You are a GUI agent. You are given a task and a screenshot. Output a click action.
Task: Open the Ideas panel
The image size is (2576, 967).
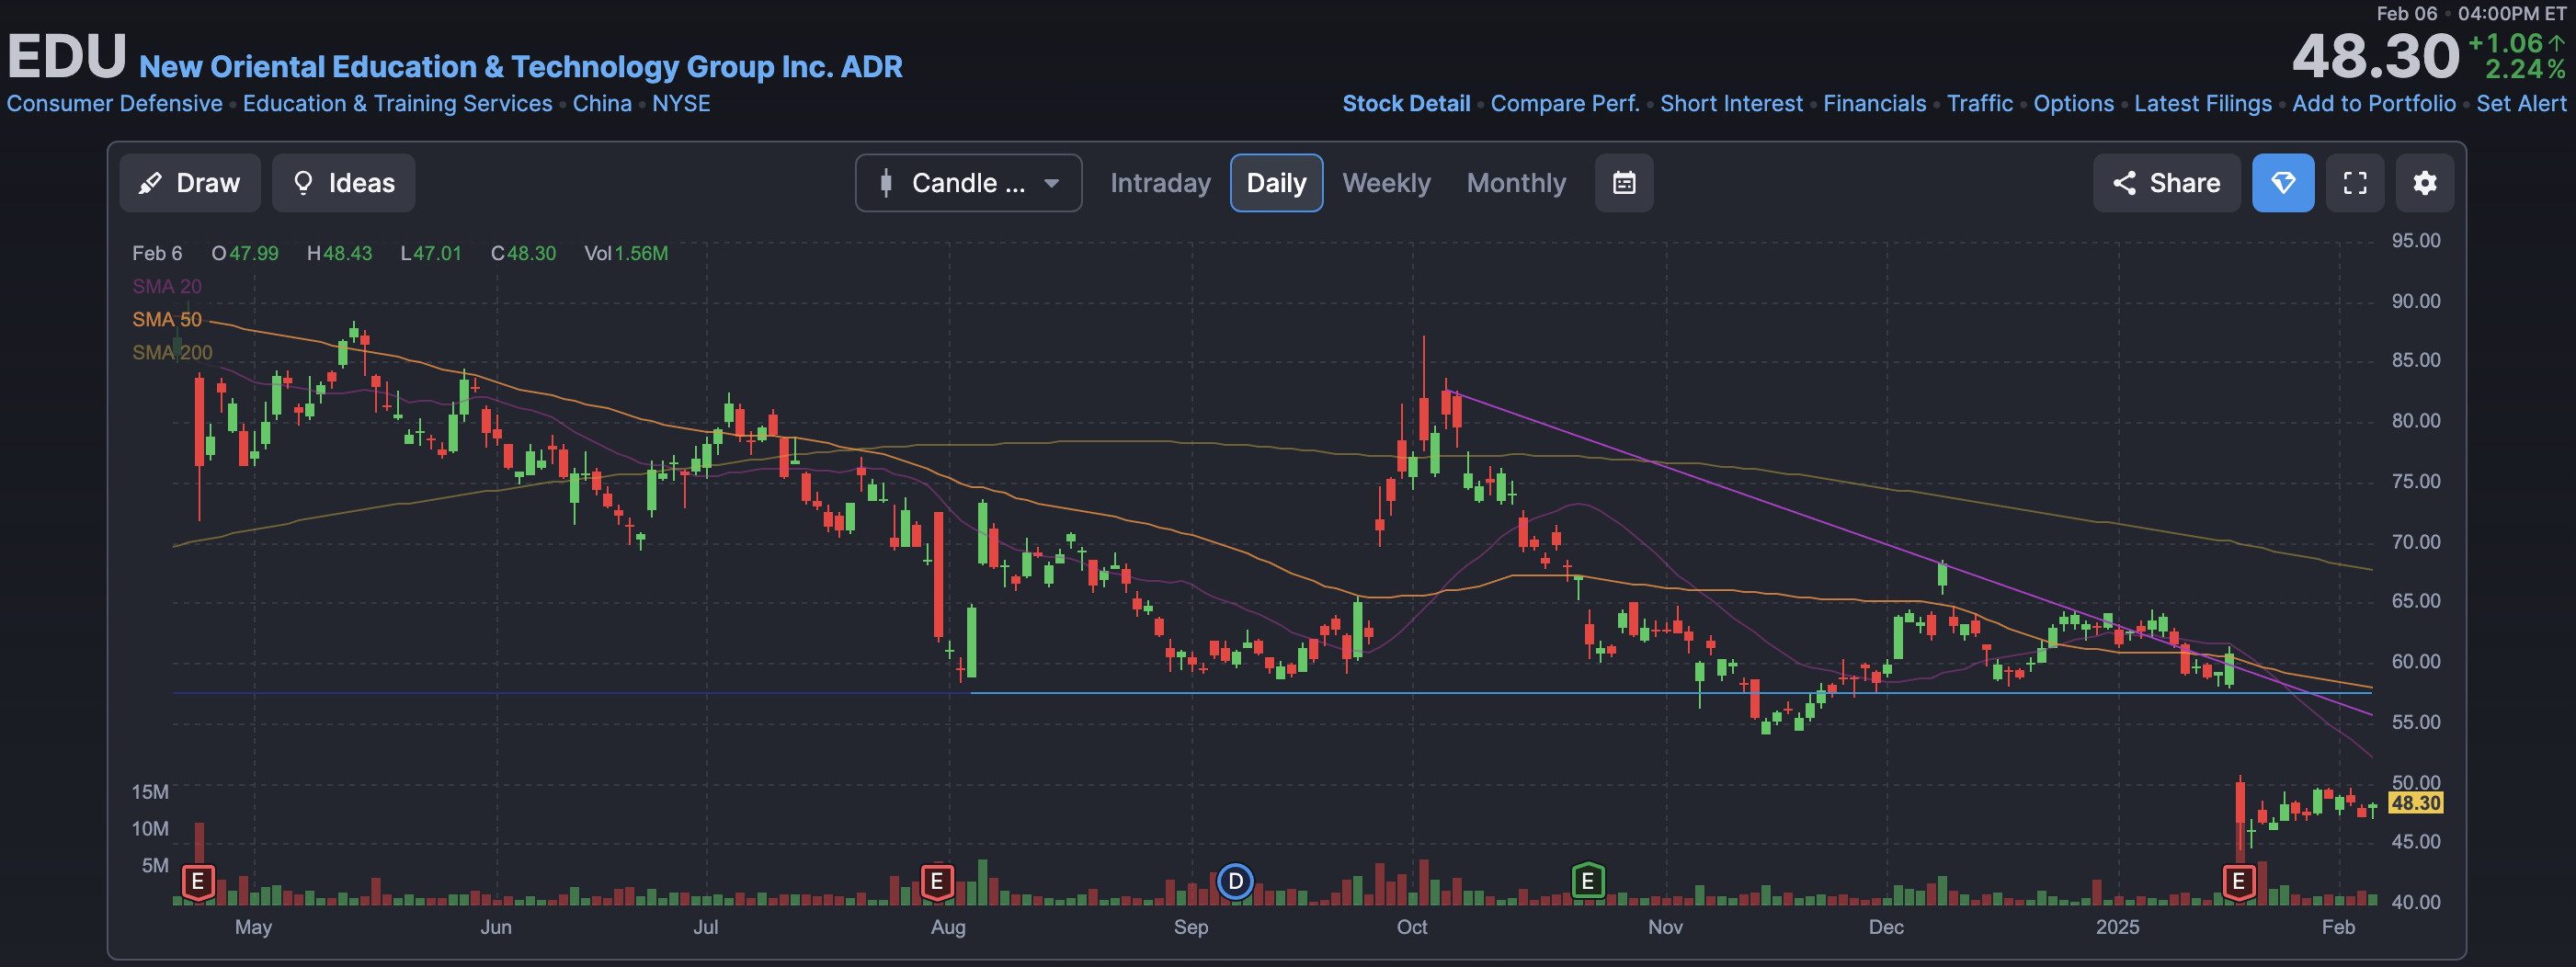pyautogui.click(x=343, y=183)
